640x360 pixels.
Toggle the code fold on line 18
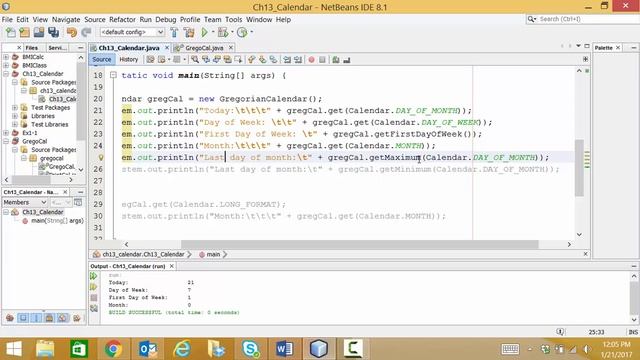click(x=113, y=76)
